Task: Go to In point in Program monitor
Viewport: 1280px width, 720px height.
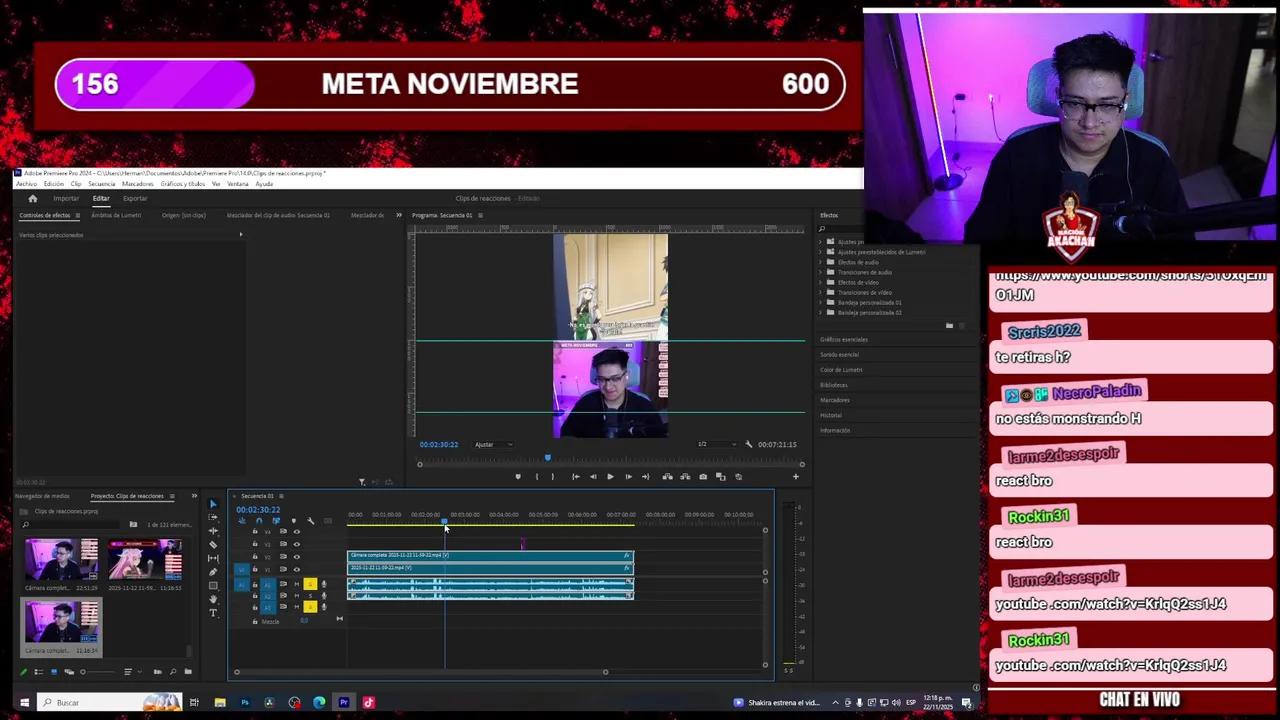Action: coord(576,476)
